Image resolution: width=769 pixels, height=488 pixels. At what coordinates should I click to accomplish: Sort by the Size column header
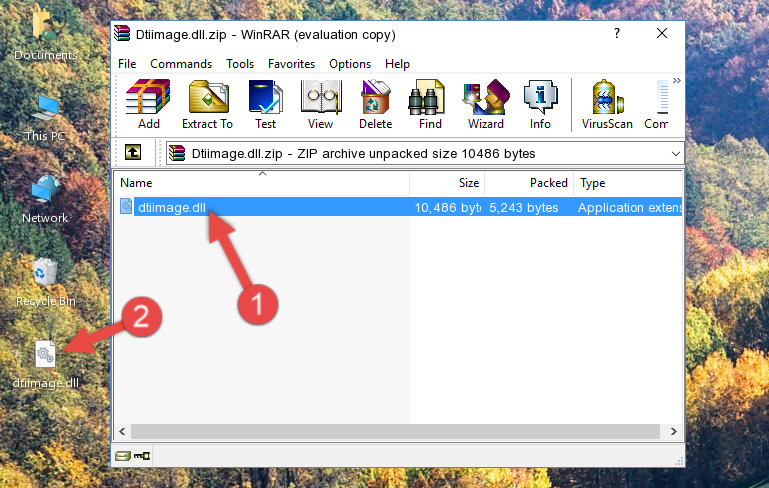click(447, 183)
